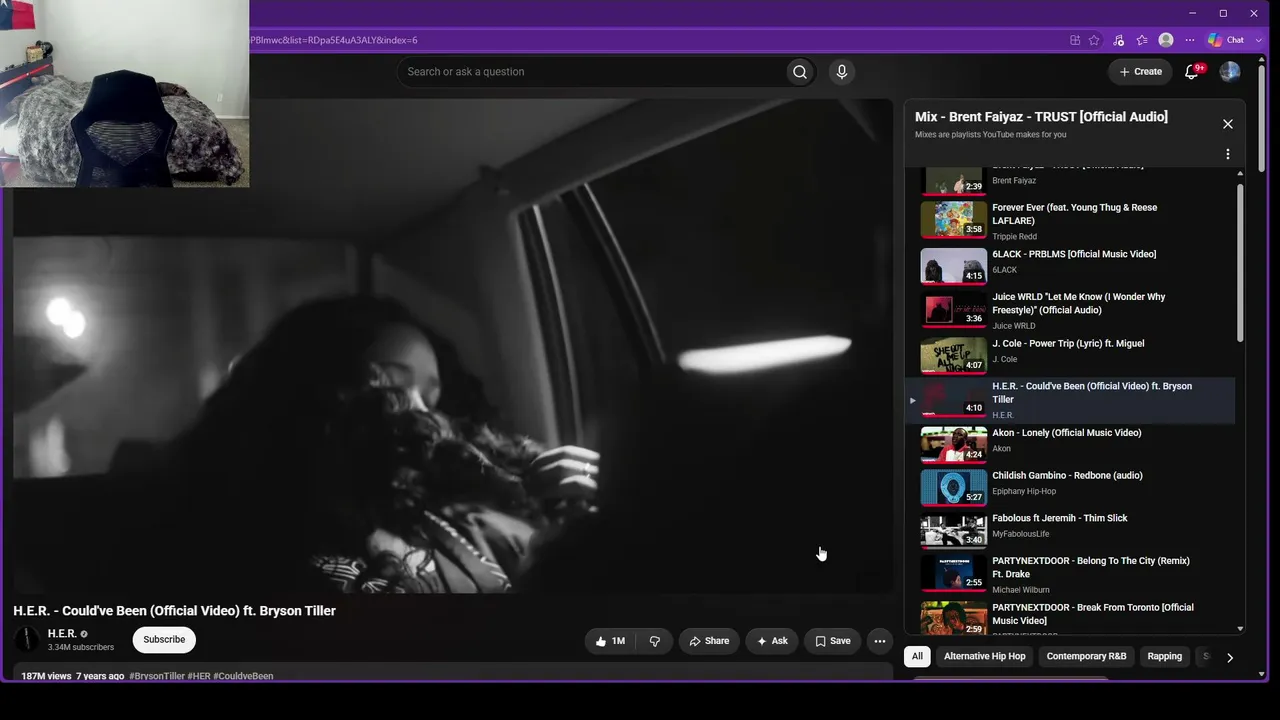Play 6LACK PRBLMS thumbnail
The width and height of the screenshot is (1280, 720).
[x=953, y=266]
